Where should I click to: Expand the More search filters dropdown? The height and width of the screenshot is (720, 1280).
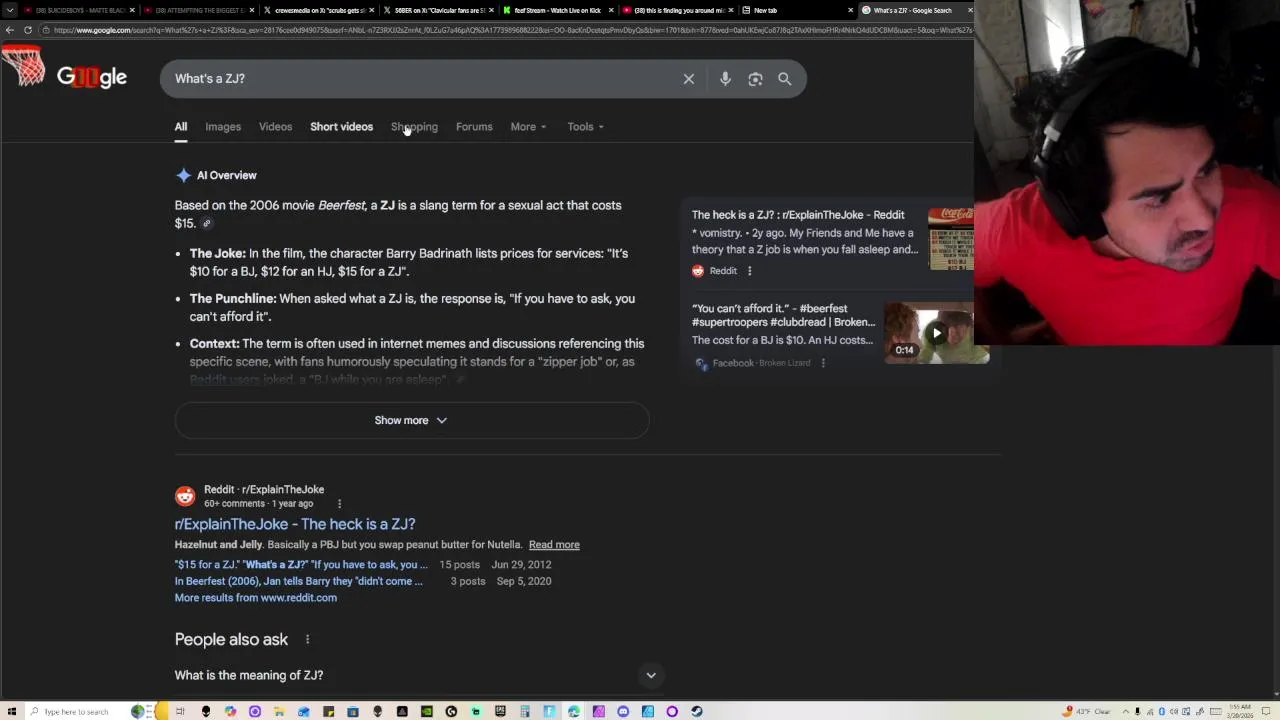point(528,127)
